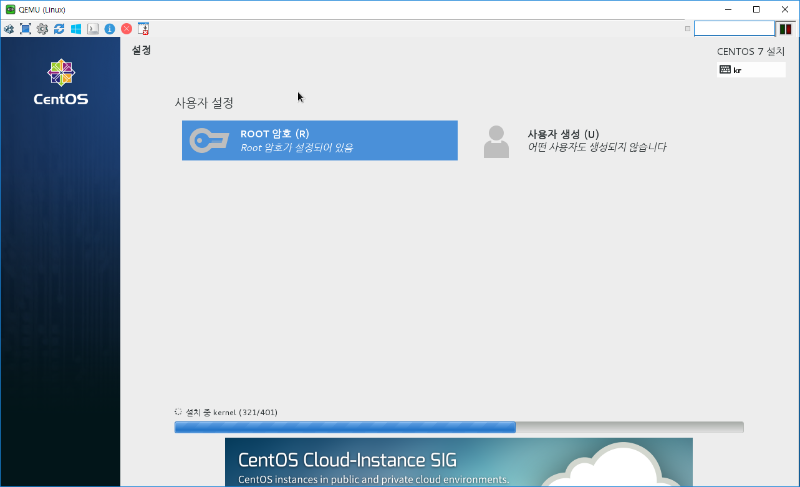Open the ROOT 암호 (R) setting
800x487 pixels.
[x=320, y=140]
